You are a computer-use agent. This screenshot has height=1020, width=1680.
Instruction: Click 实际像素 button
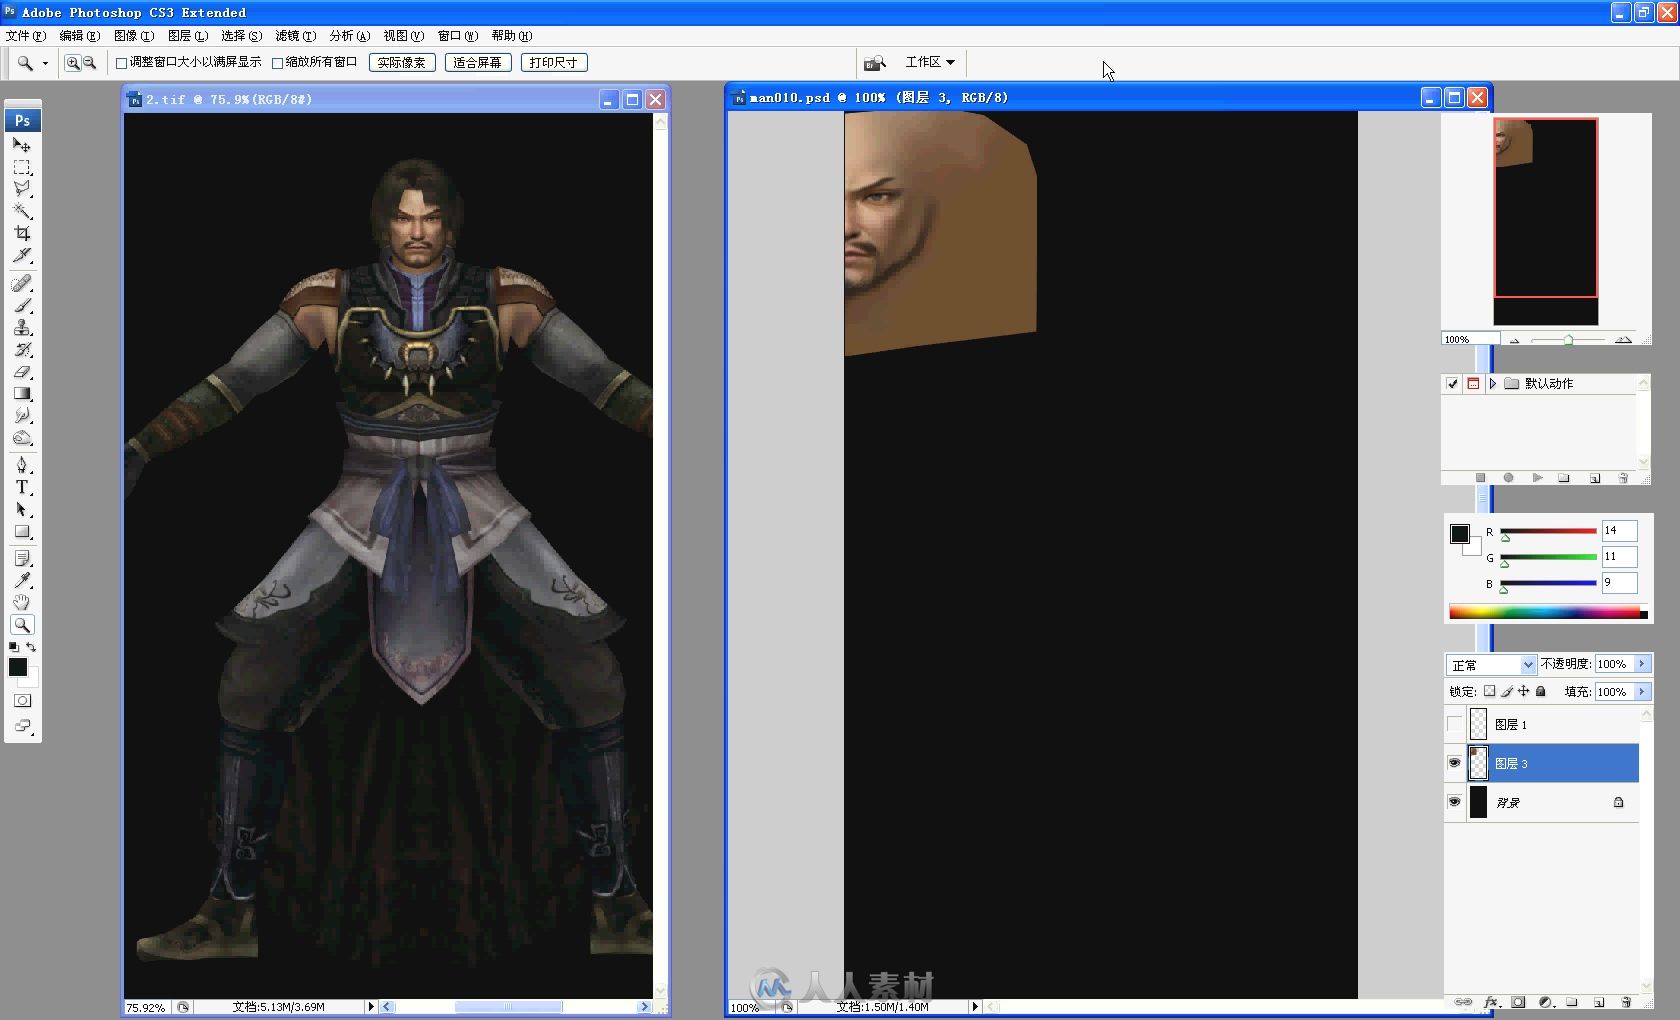(x=402, y=63)
